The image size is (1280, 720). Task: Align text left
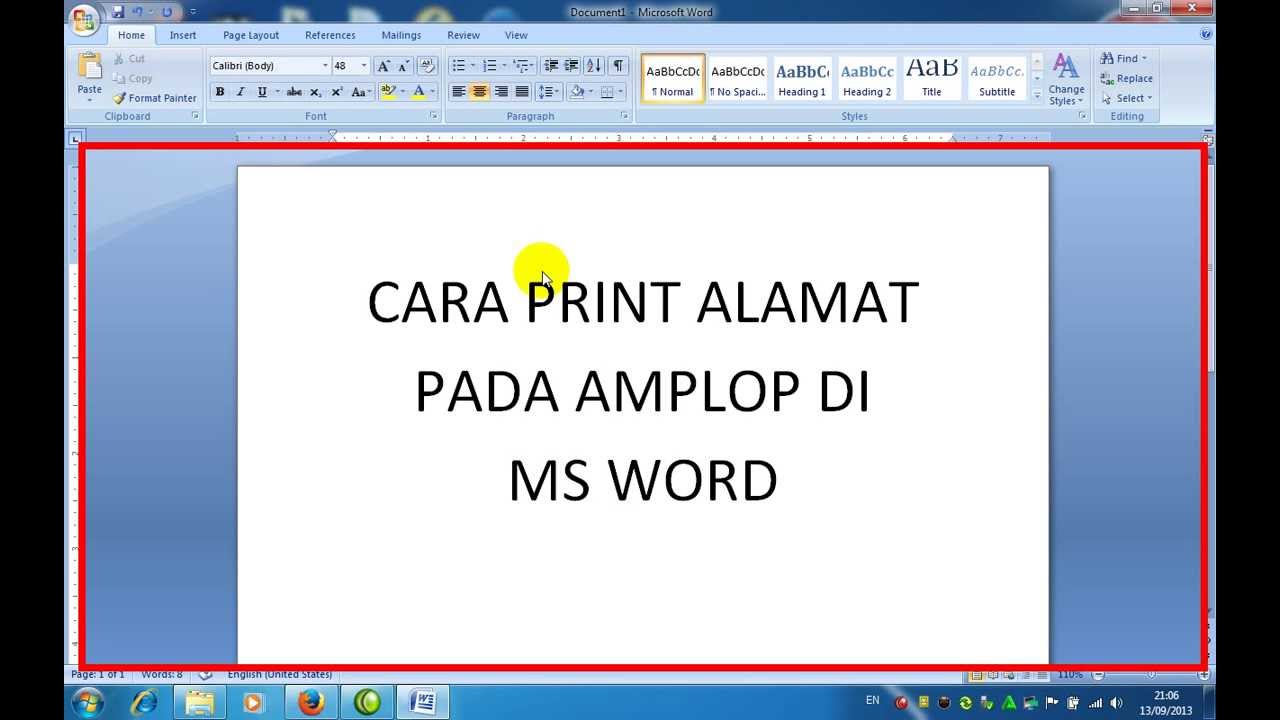pyautogui.click(x=459, y=92)
